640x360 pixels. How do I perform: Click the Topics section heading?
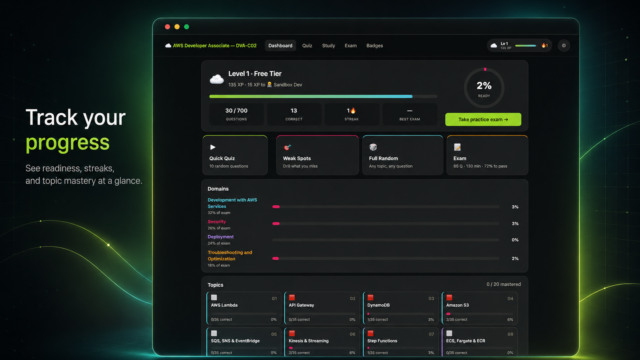coord(215,285)
